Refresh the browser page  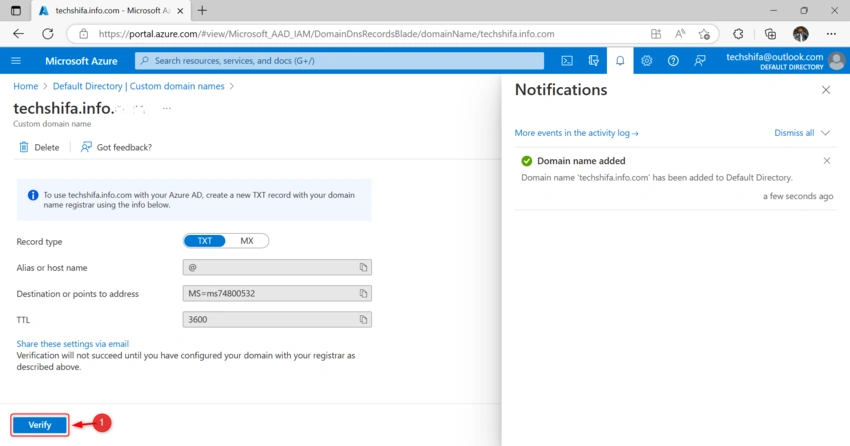click(x=48, y=34)
